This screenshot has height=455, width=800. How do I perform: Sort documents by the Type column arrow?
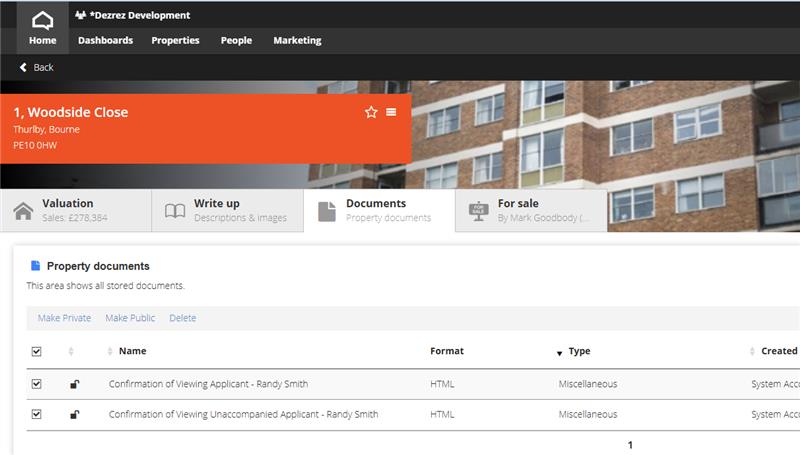[560, 352]
